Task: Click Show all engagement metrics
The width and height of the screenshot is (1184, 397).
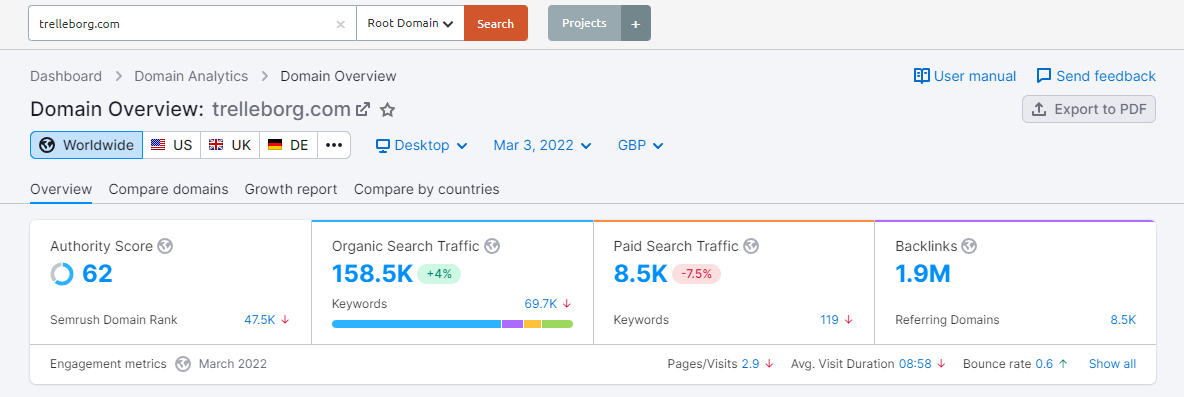Action: pyautogui.click(x=1112, y=364)
